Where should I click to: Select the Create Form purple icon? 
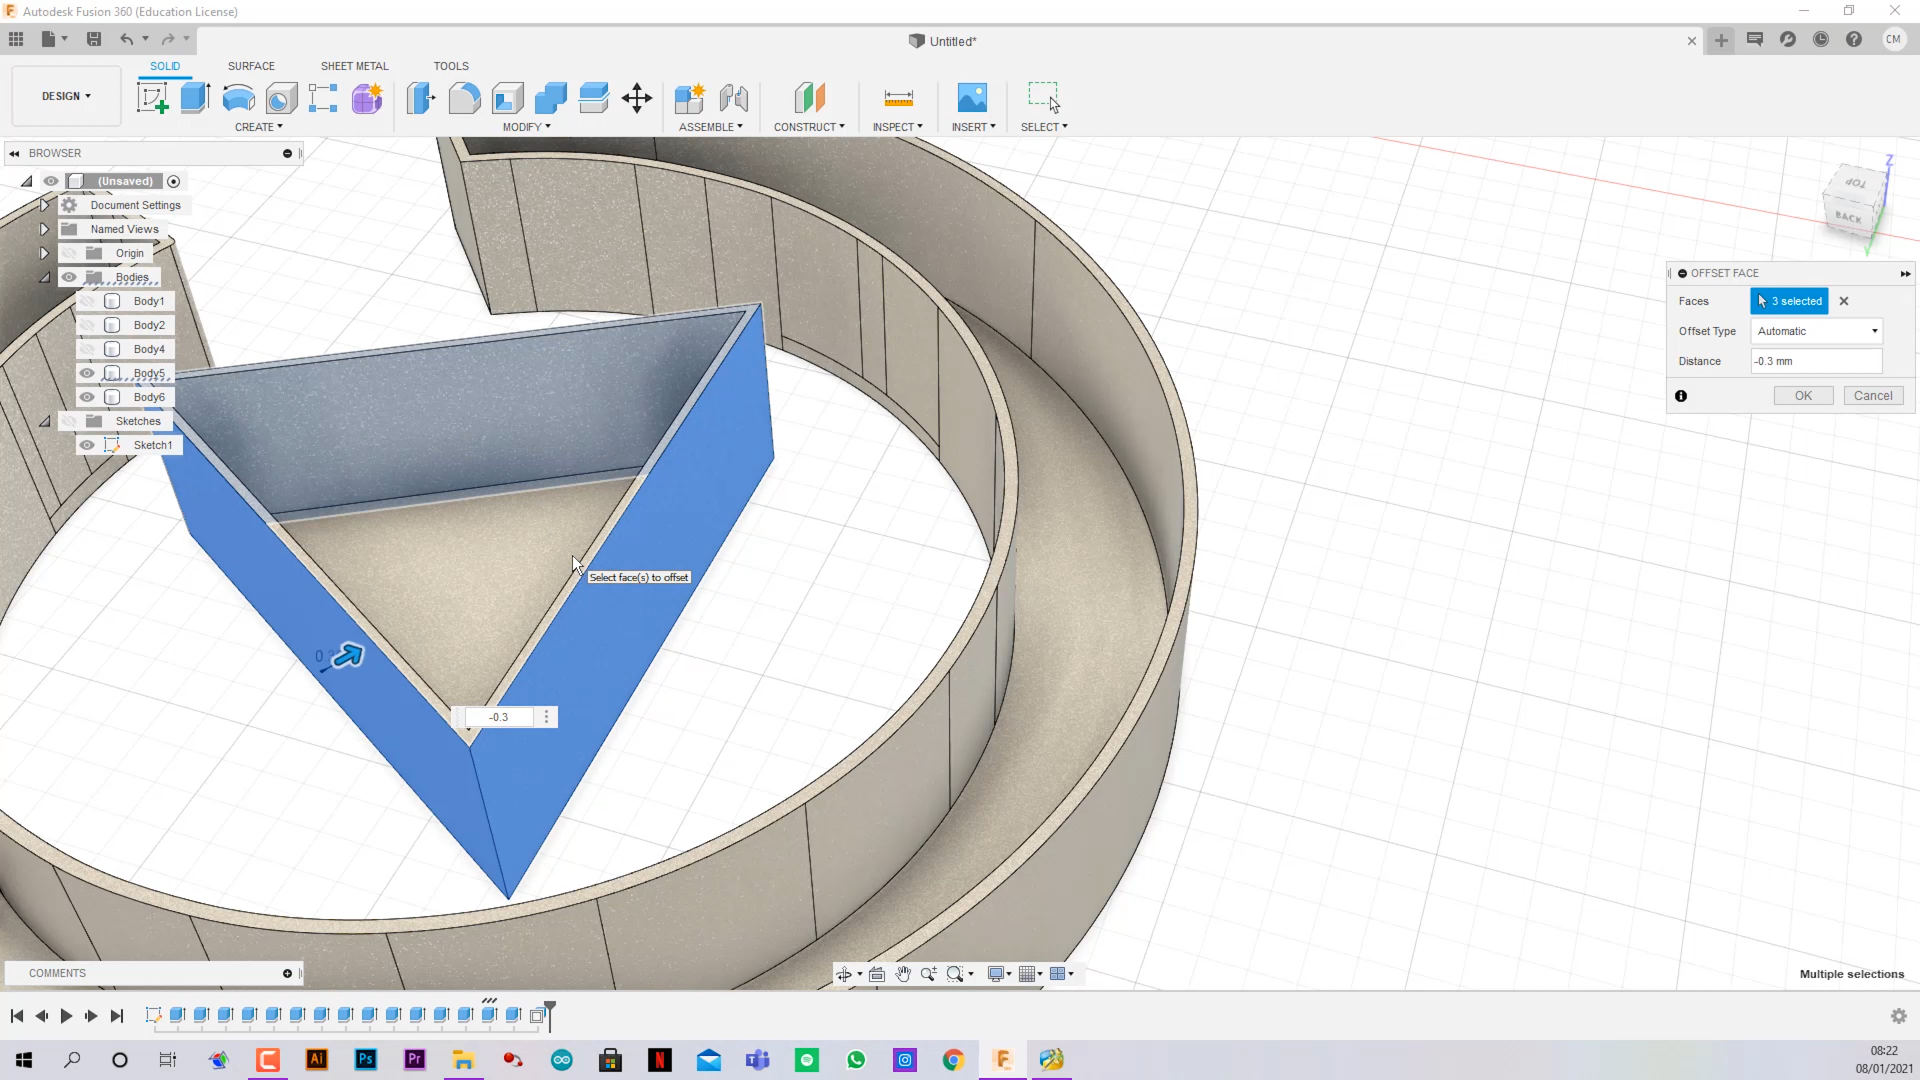coord(367,98)
